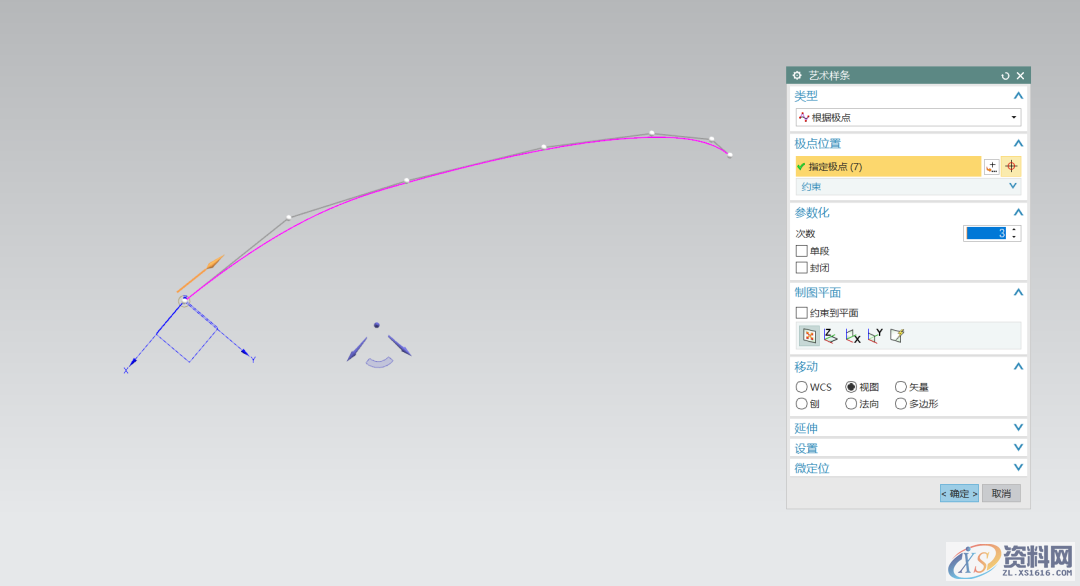The height and width of the screenshot is (586, 1080).
Task: Click the 次数 degree input field
Action: tap(986, 233)
